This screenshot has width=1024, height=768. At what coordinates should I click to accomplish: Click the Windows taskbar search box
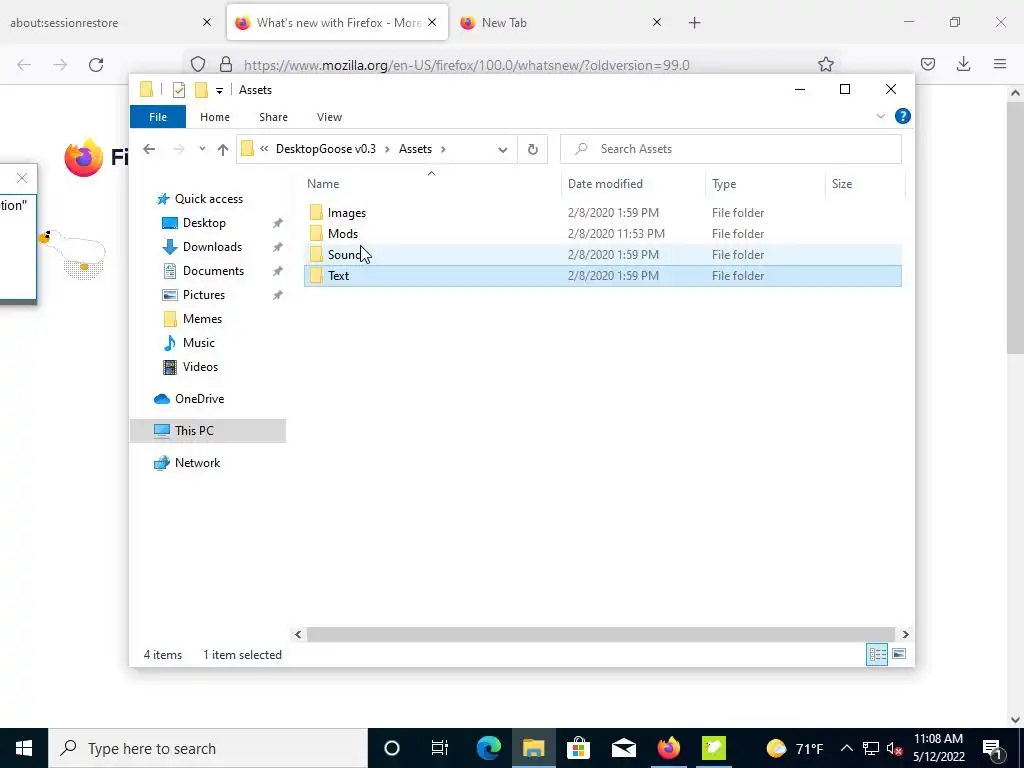(x=208, y=748)
